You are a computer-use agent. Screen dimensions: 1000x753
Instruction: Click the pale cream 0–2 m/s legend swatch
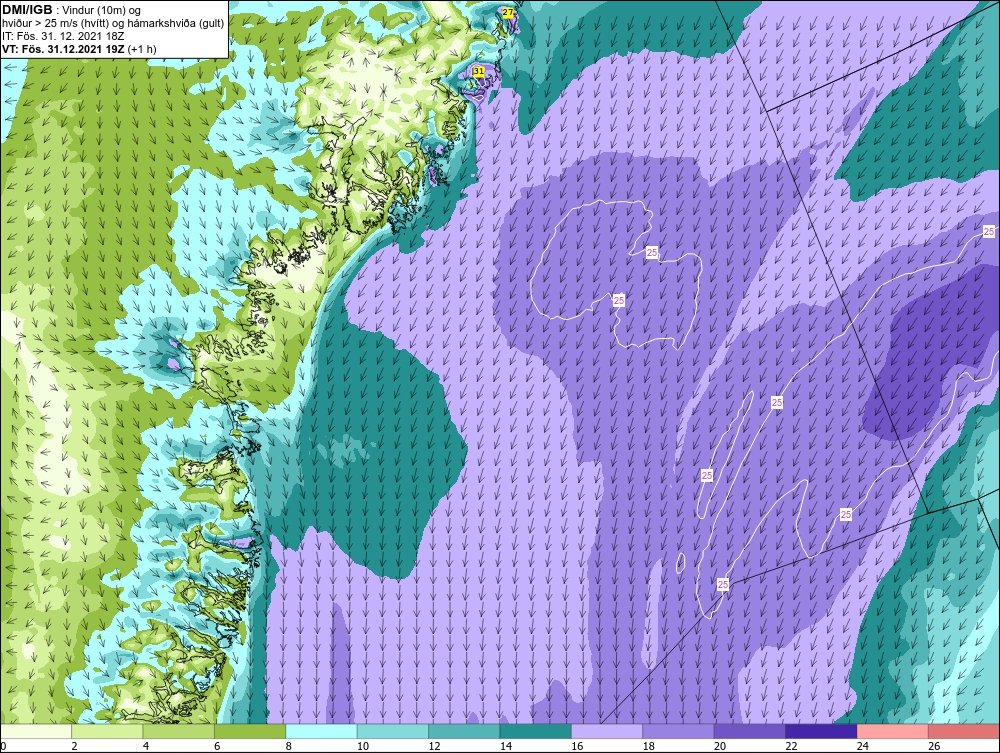pyautogui.click(x=36, y=732)
